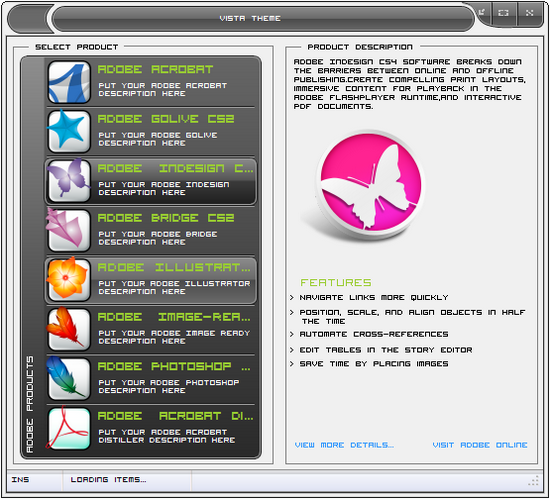This screenshot has width=550, height=499.
Task: Click the status bar resize grip
Action: (533, 481)
